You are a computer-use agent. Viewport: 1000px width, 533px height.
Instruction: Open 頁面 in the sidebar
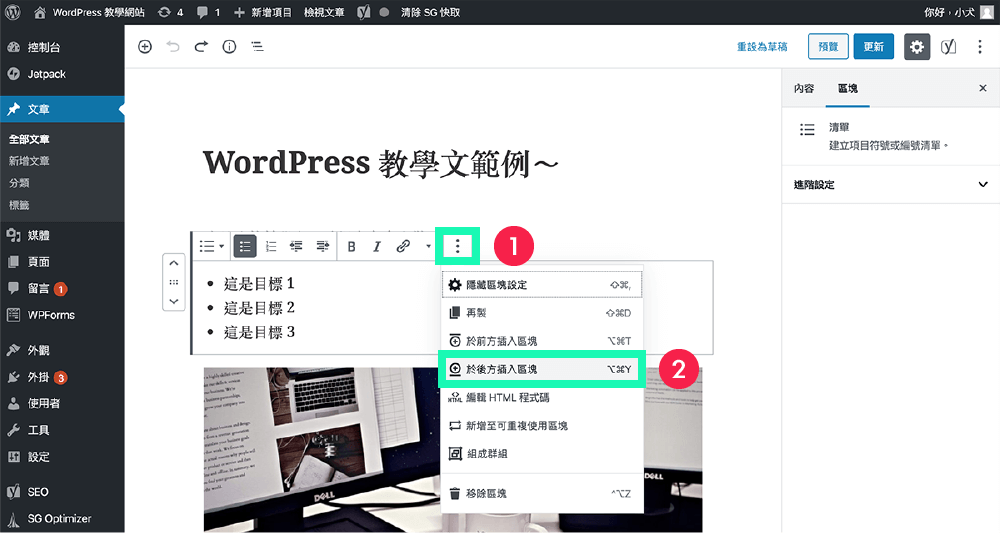62,262
